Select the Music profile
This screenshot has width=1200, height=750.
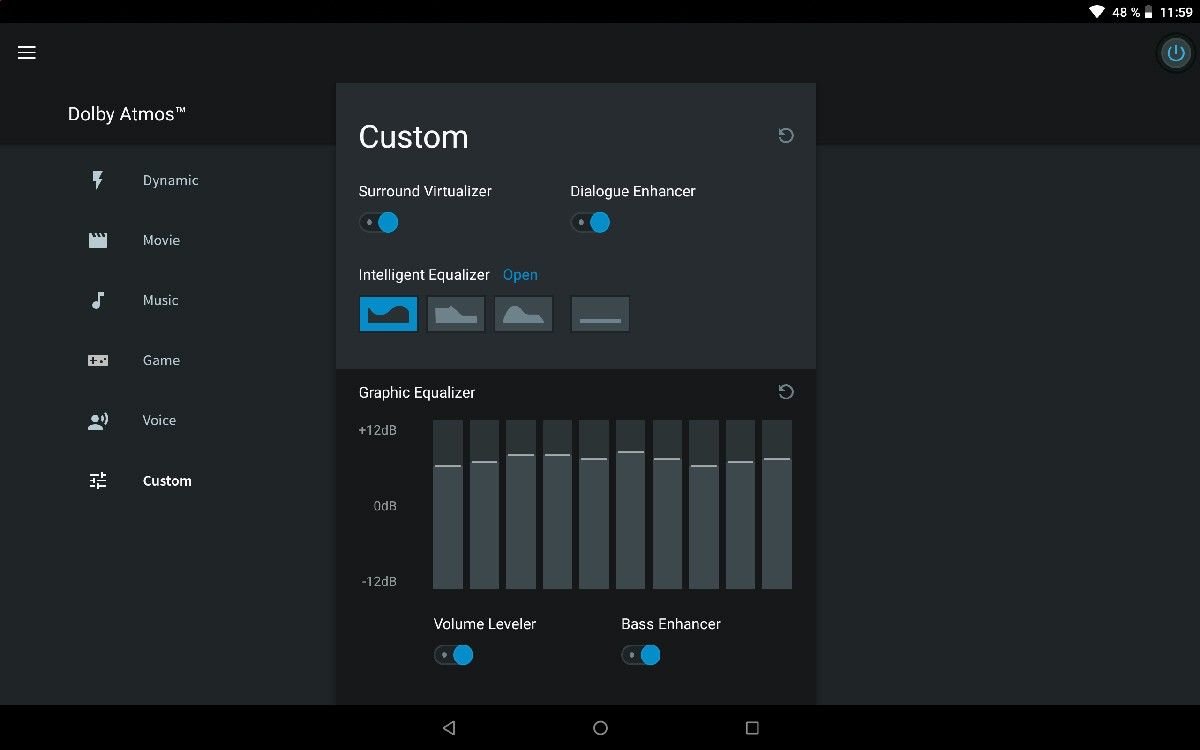coord(160,300)
